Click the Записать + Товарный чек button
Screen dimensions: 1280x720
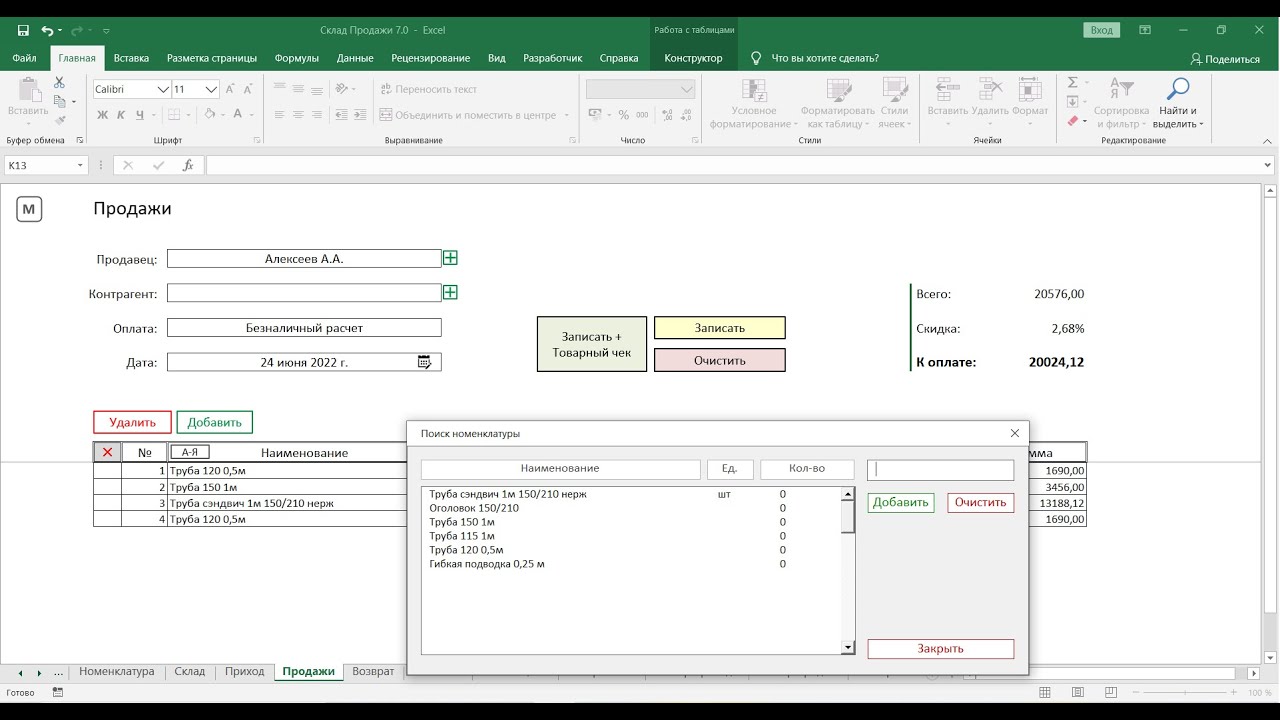(x=592, y=344)
